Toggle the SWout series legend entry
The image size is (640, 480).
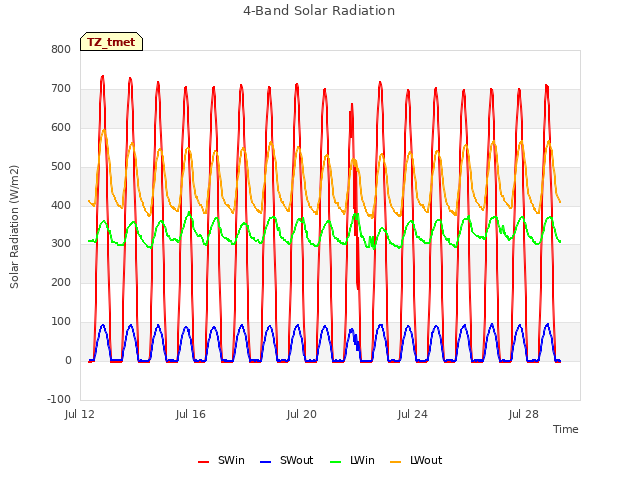click(287, 460)
